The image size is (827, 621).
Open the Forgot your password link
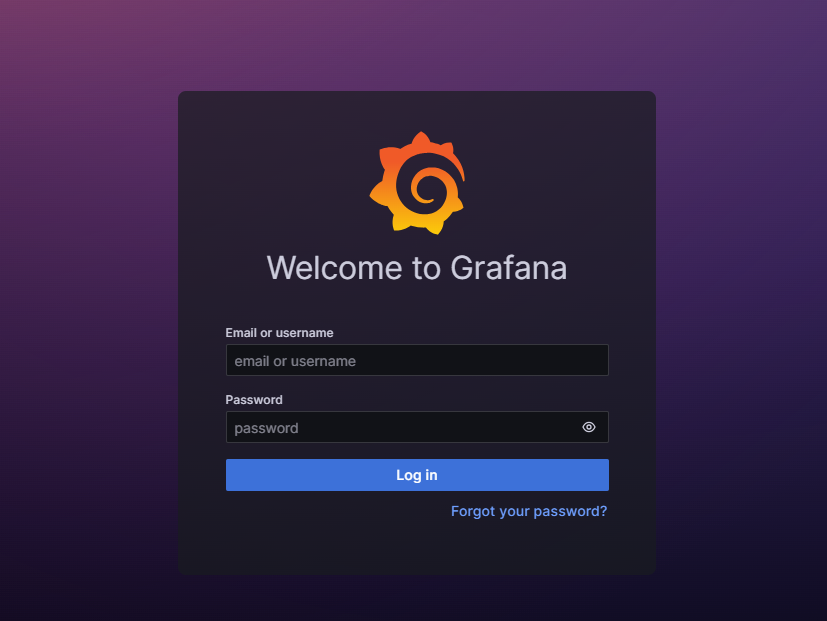pyautogui.click(x=529, y=511)
